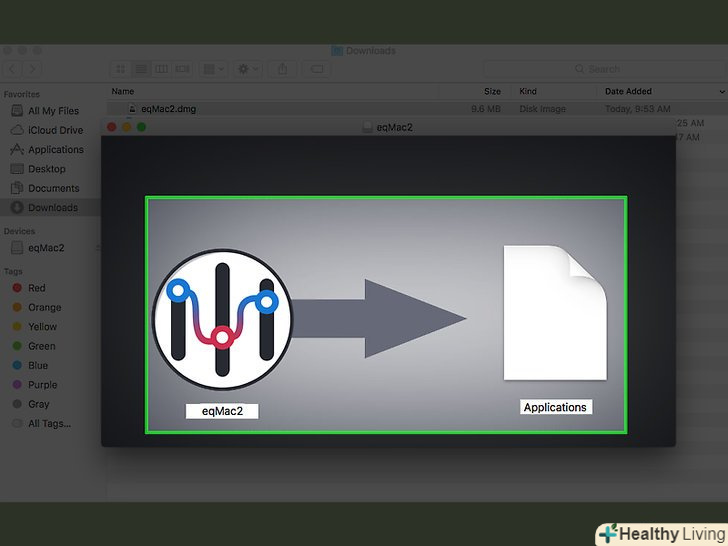Go back in the Finder Downloads window
728x546 pixels.
(x=12, y=69)
